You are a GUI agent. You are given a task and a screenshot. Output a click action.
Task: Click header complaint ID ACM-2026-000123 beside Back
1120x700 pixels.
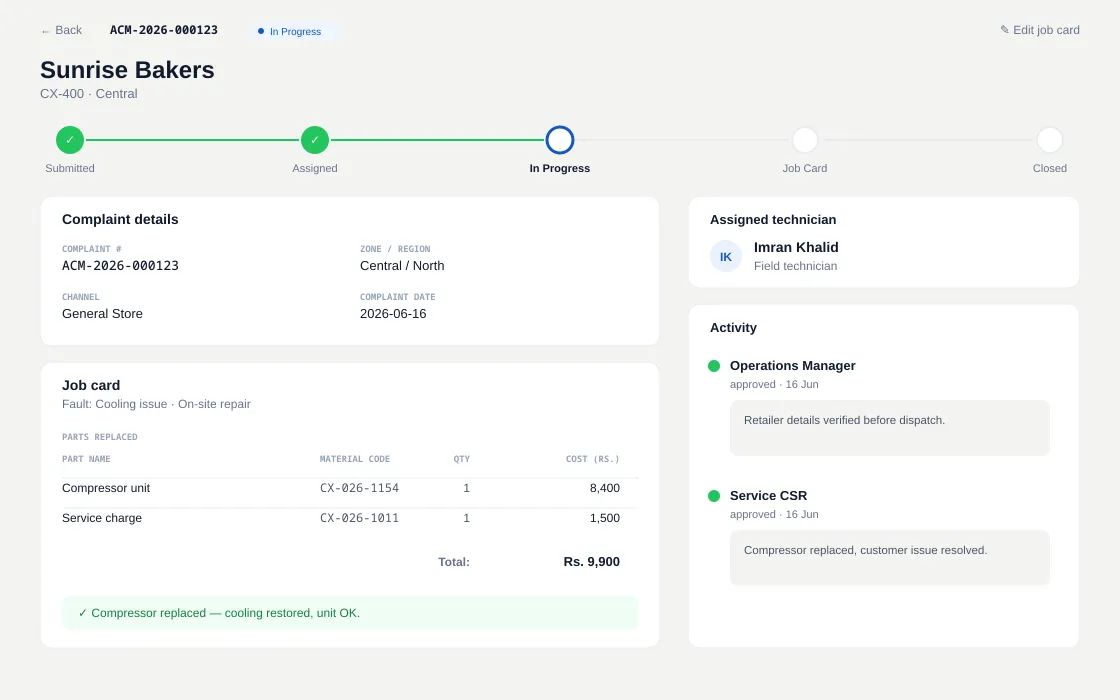click(164, 30)
